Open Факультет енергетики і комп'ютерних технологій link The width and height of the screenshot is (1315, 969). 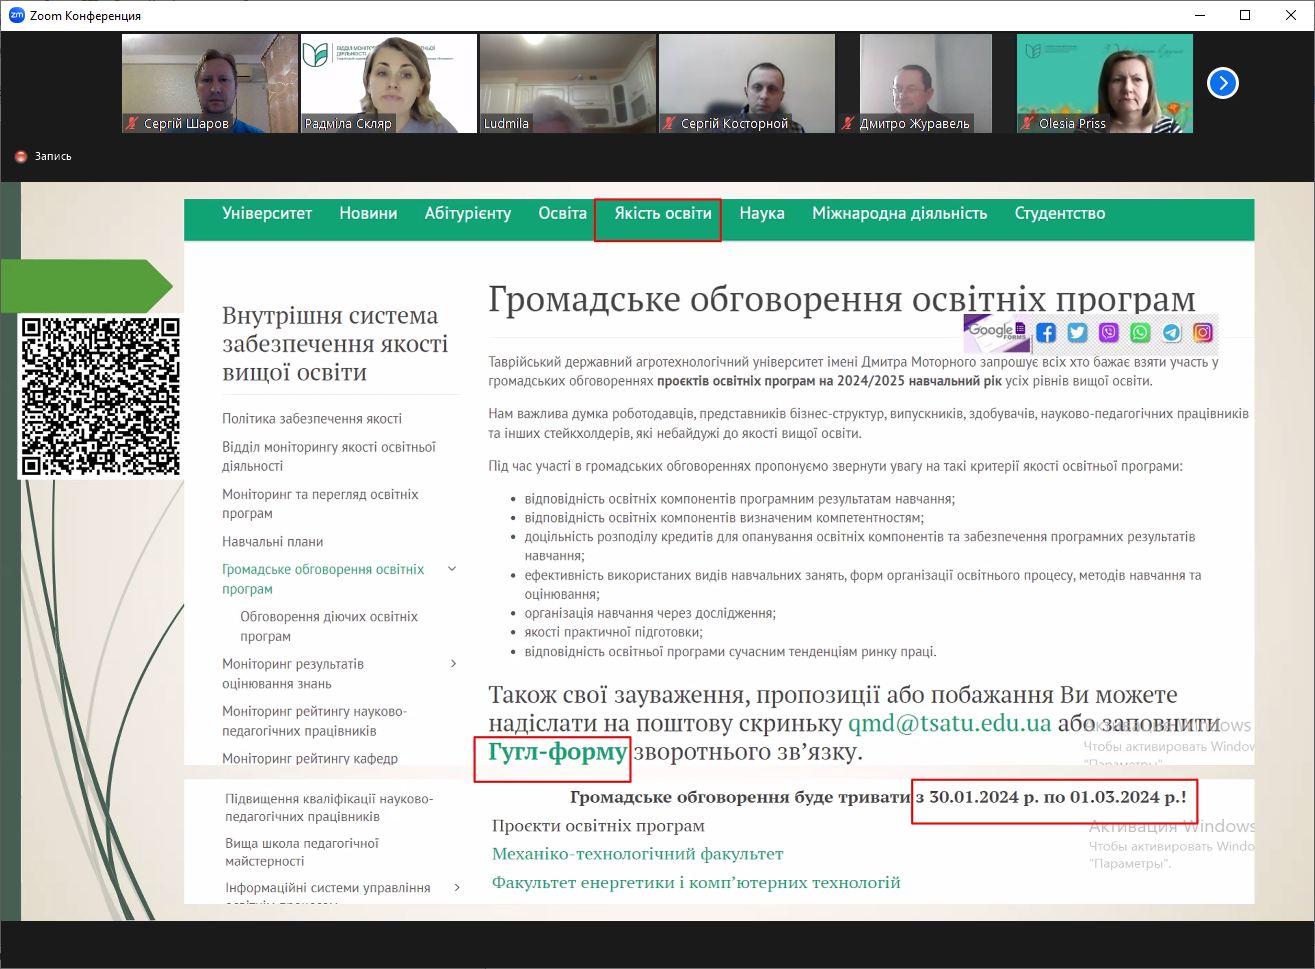point(696,882)
